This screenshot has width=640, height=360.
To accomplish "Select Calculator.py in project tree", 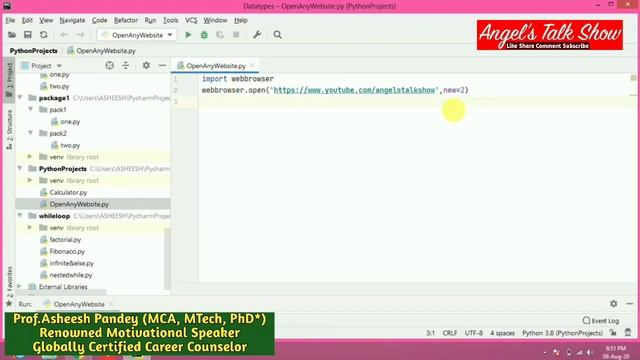I will tap(68, 192).
